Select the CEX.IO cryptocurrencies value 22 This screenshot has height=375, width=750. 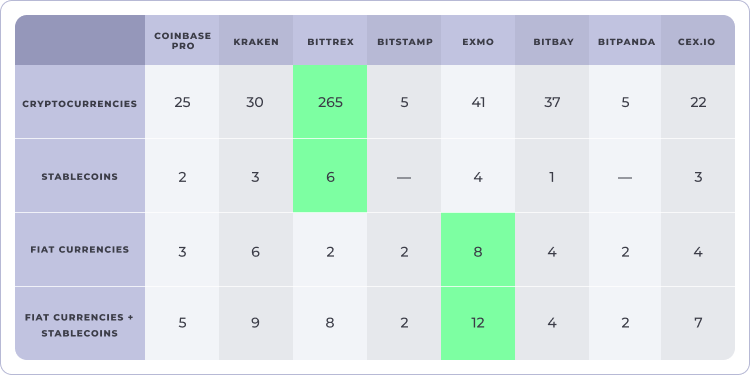[698, 102]
